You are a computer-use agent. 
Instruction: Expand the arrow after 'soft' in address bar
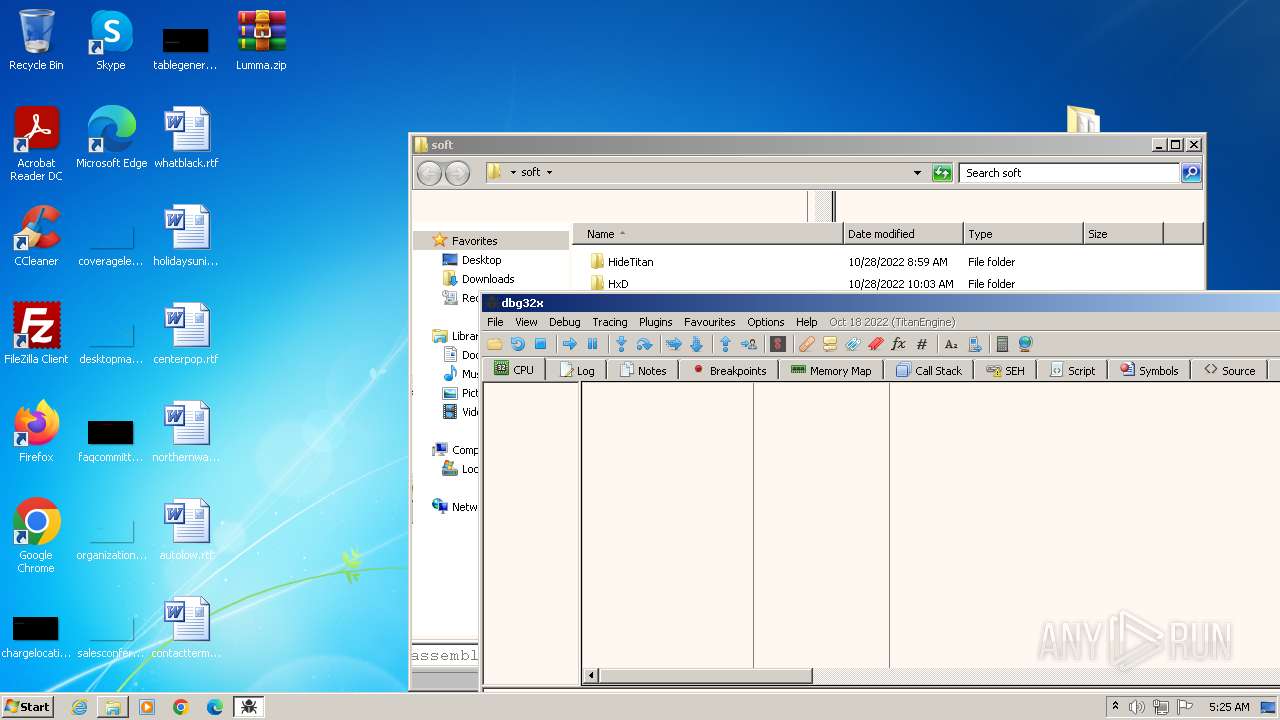click(x=549, y=173)
